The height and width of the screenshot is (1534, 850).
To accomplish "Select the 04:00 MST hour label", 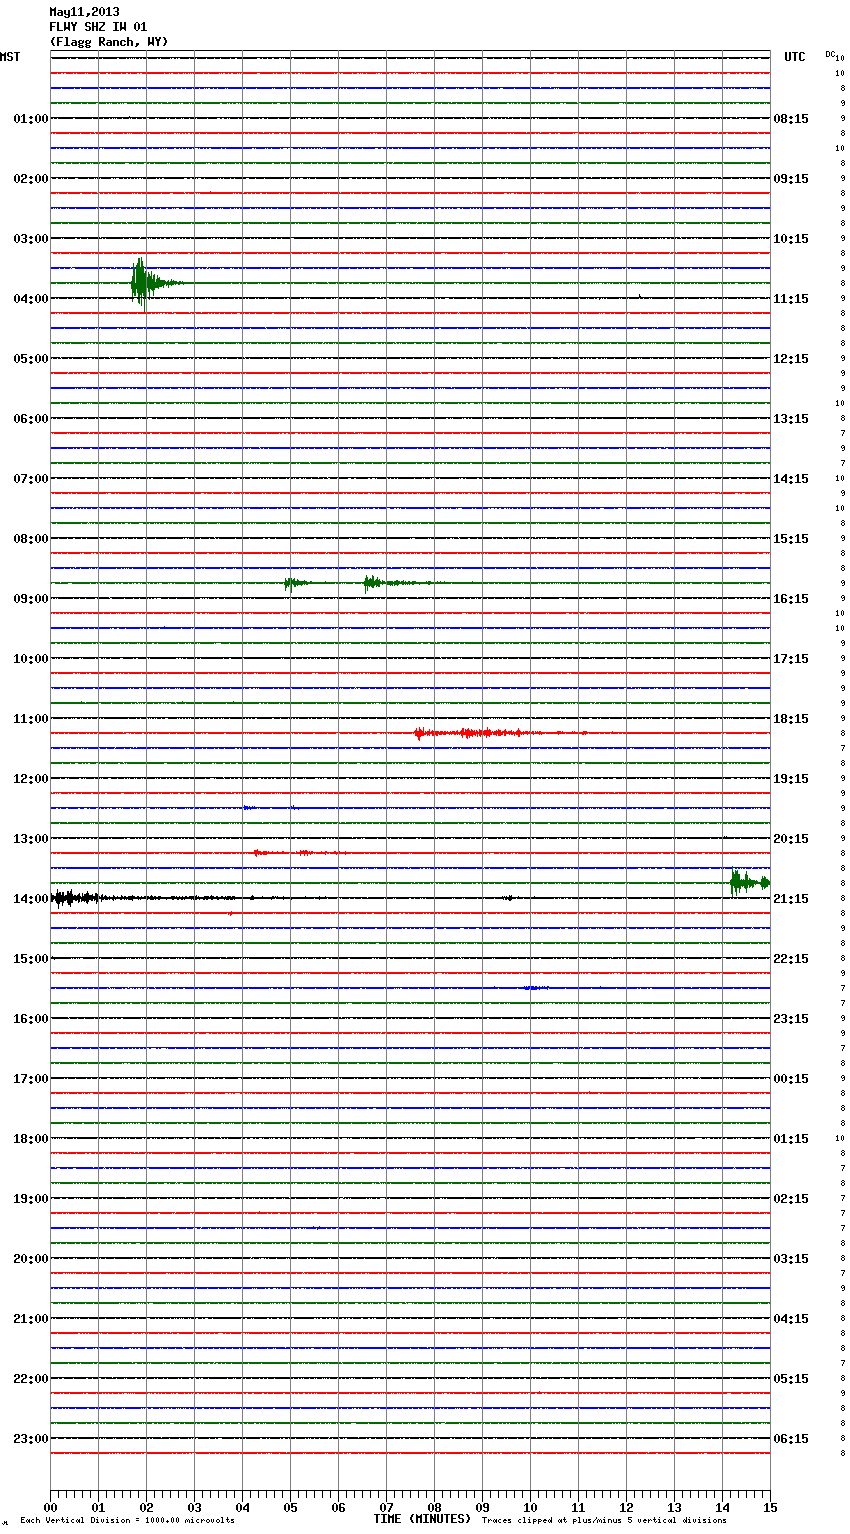I will tap(31, 299).
